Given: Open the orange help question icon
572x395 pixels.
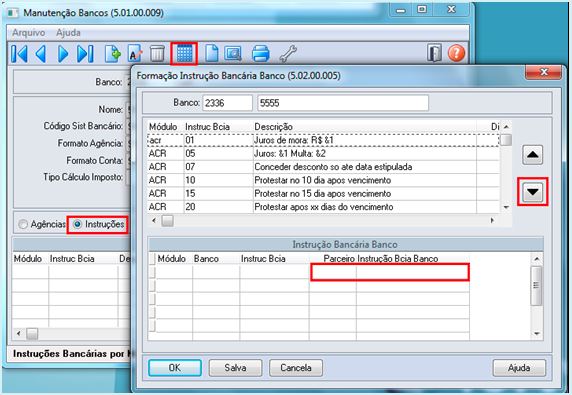Looking at the screenshot, I should [456, 54].
